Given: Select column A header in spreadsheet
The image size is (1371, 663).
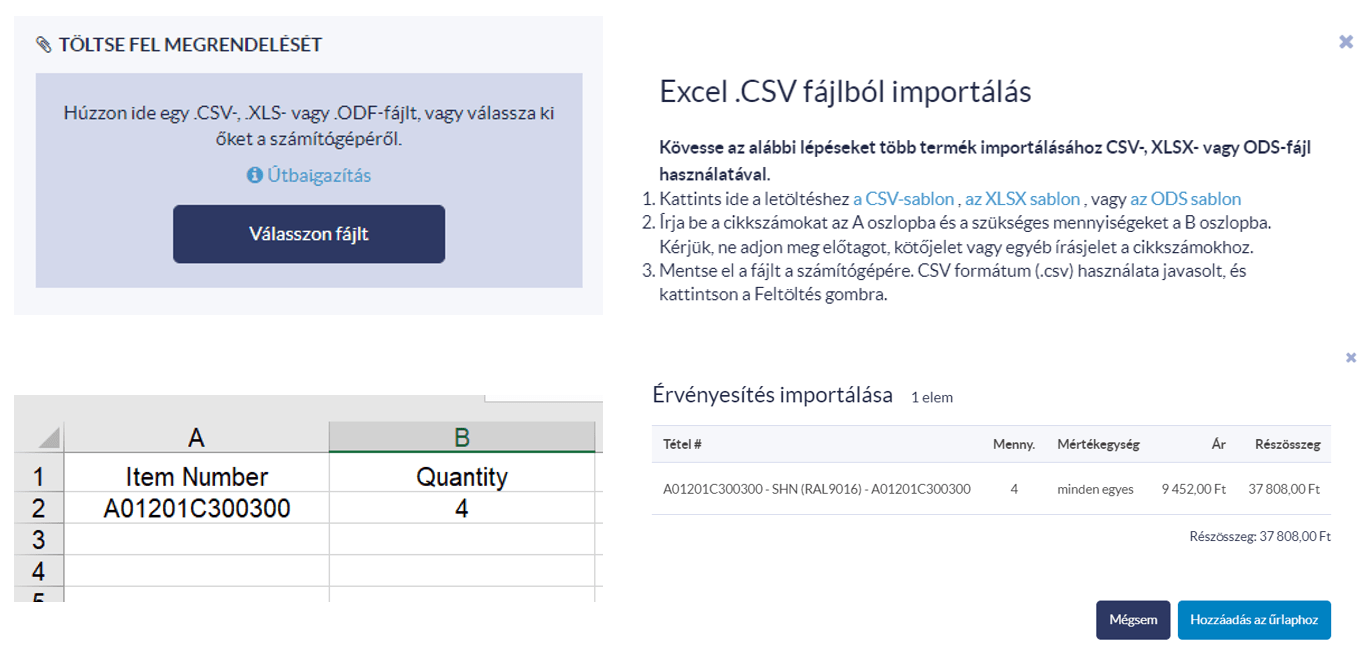Looking at the screenshot, I should [x=196, y=437].
